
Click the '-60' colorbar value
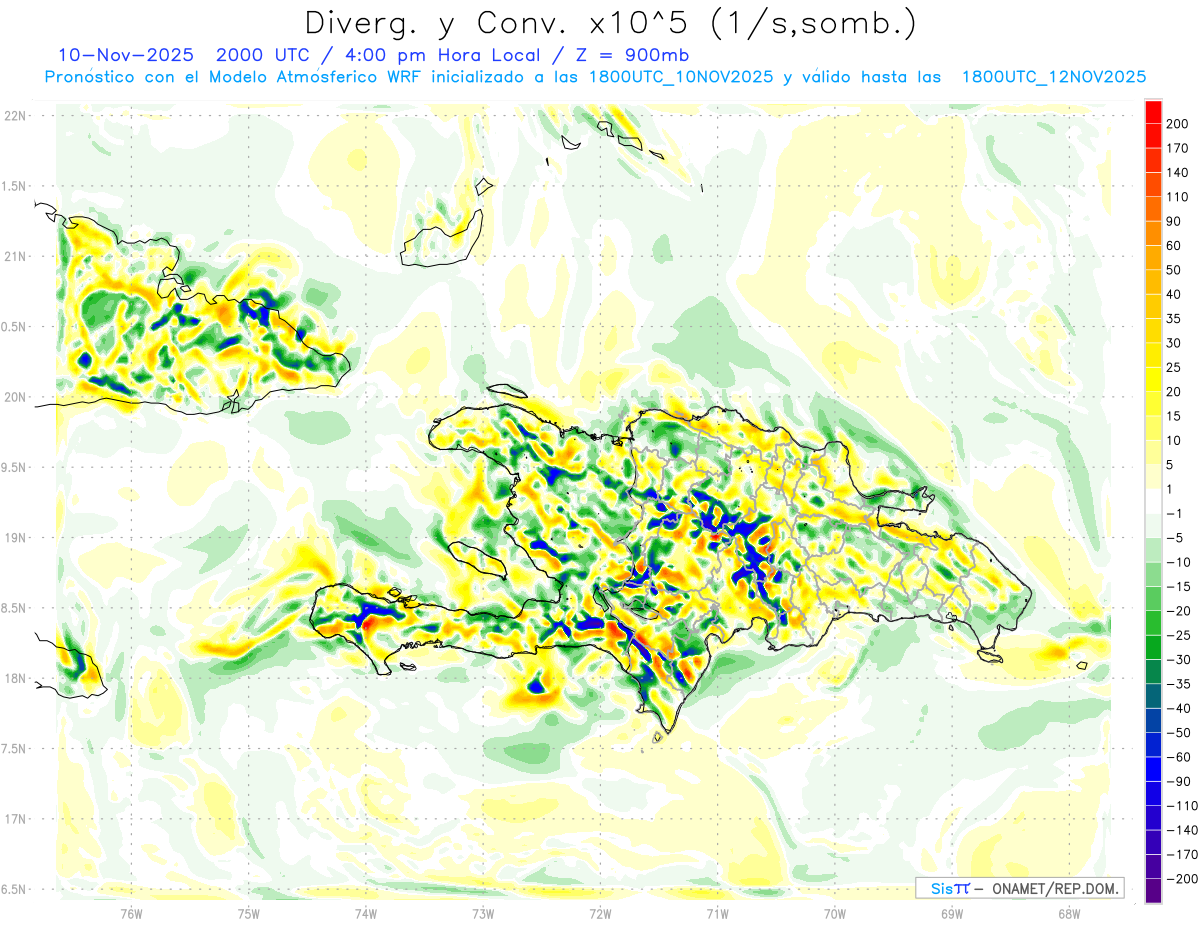coord(1181,757)
